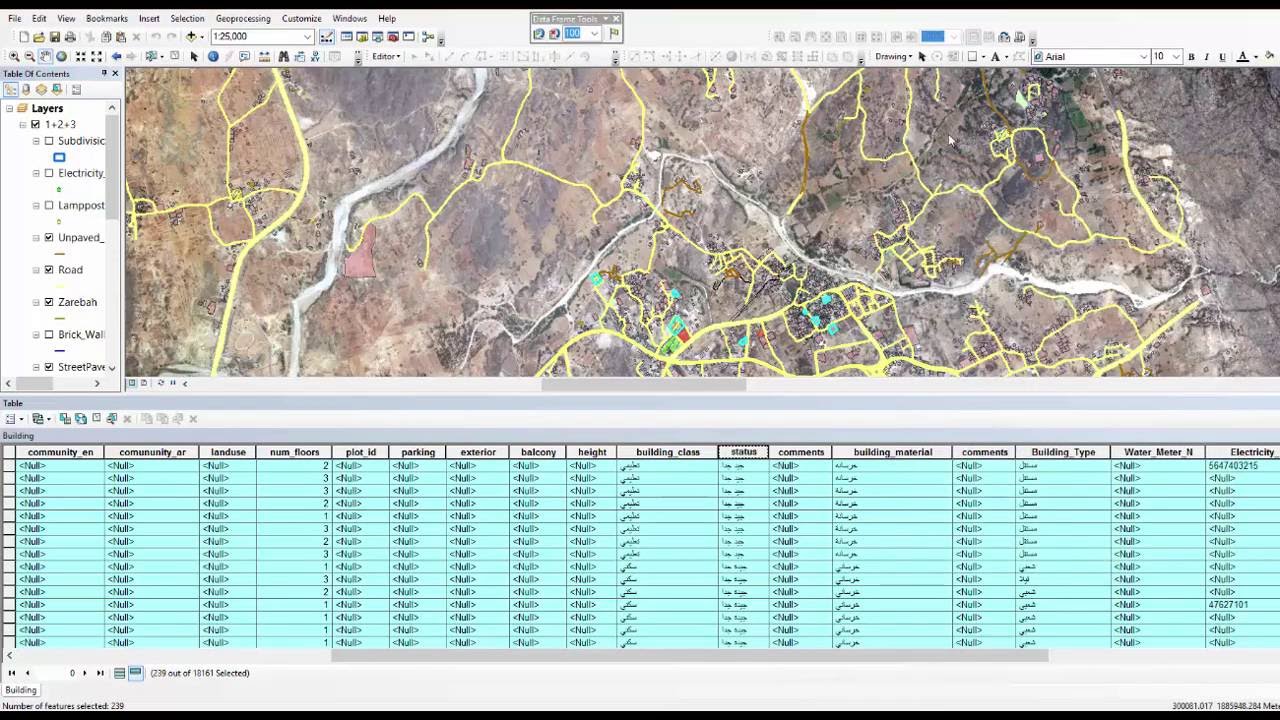Choose the Select Elements arrow tool
Screen dimensions: 1280x720
194,57
